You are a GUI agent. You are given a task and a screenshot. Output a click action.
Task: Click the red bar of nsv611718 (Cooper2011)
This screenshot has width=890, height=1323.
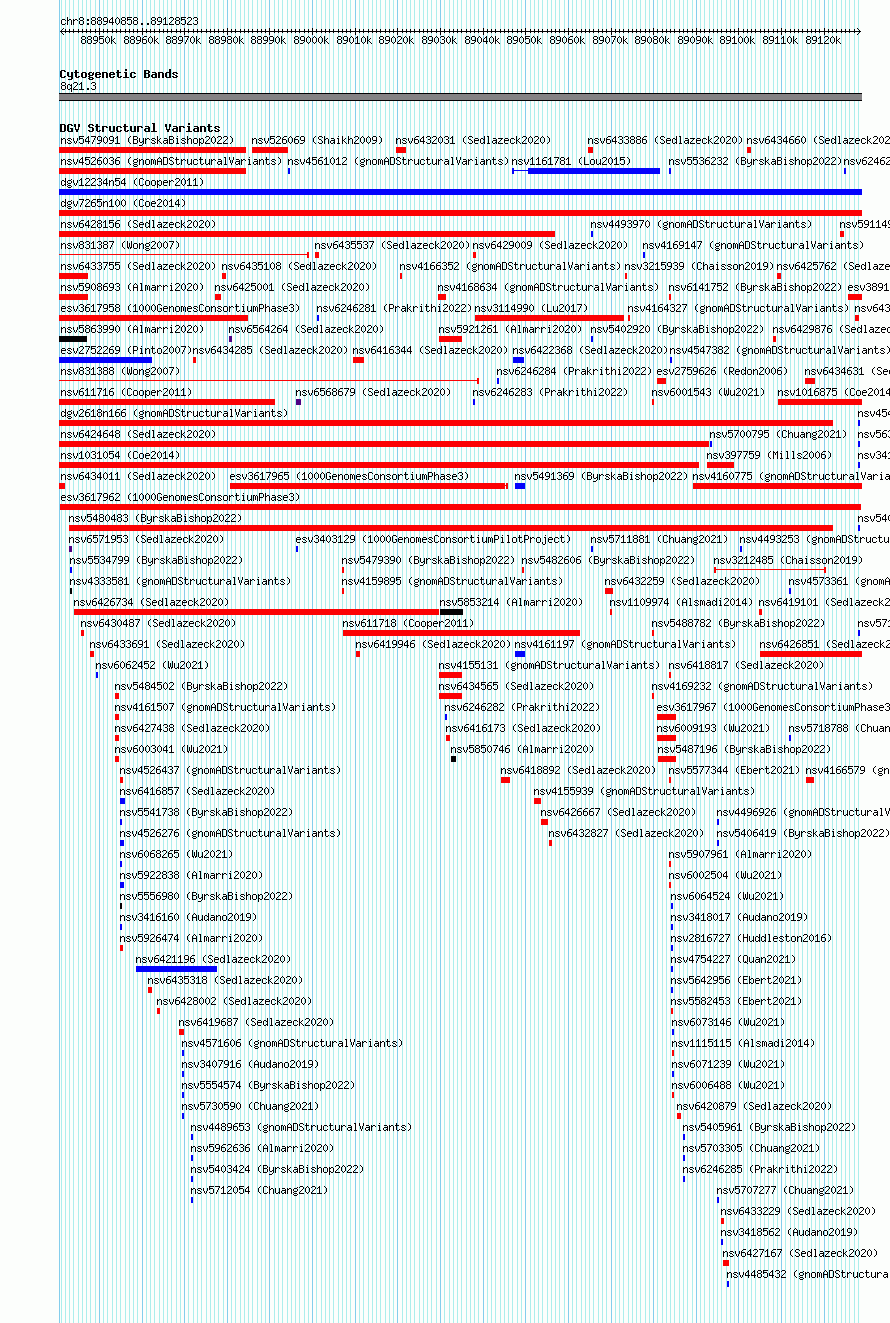tap(461, 633)
